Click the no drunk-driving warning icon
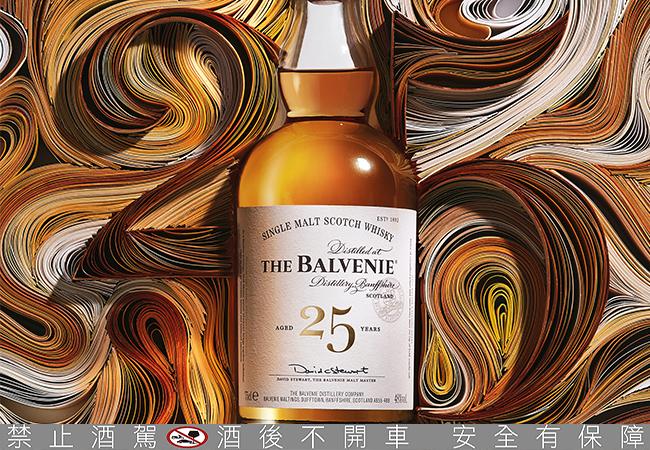 (x=187, y=437)
